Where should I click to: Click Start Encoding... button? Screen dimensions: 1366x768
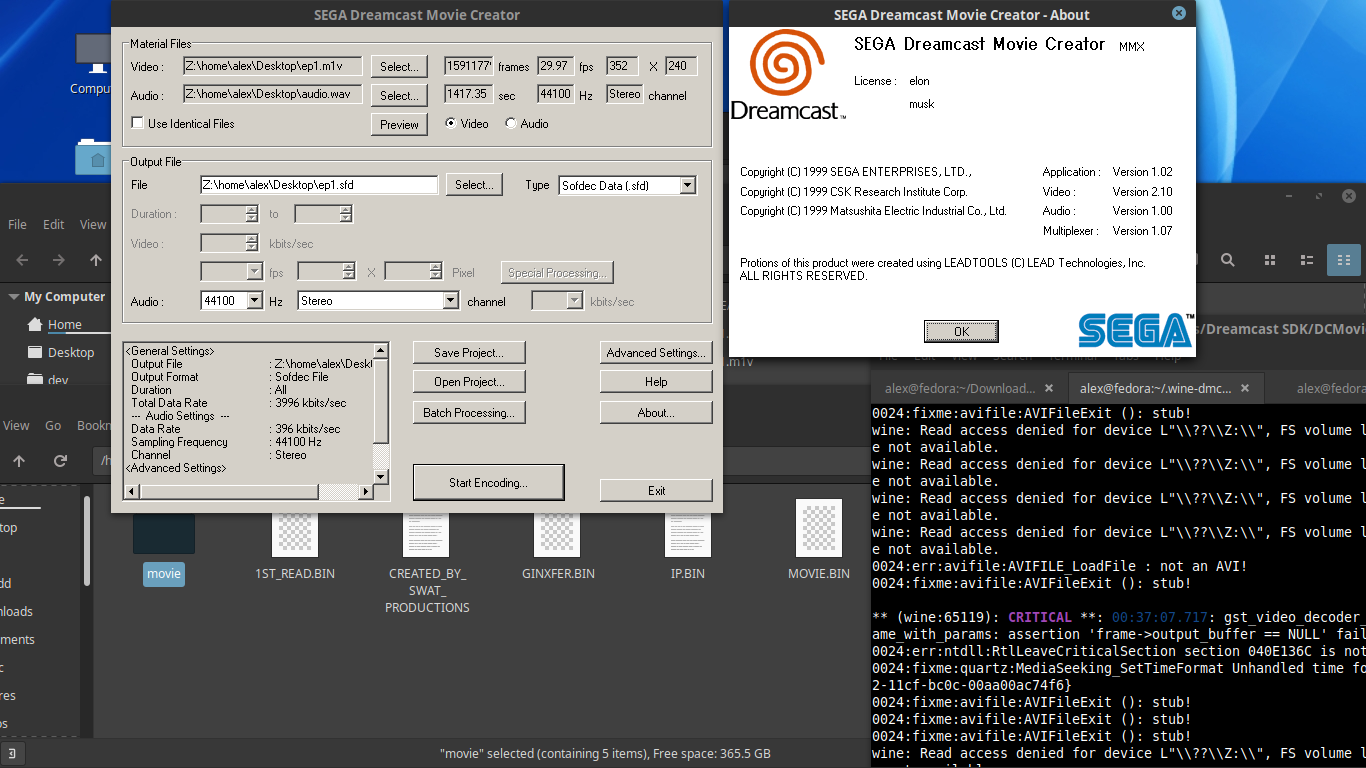[x=488, y=483]
